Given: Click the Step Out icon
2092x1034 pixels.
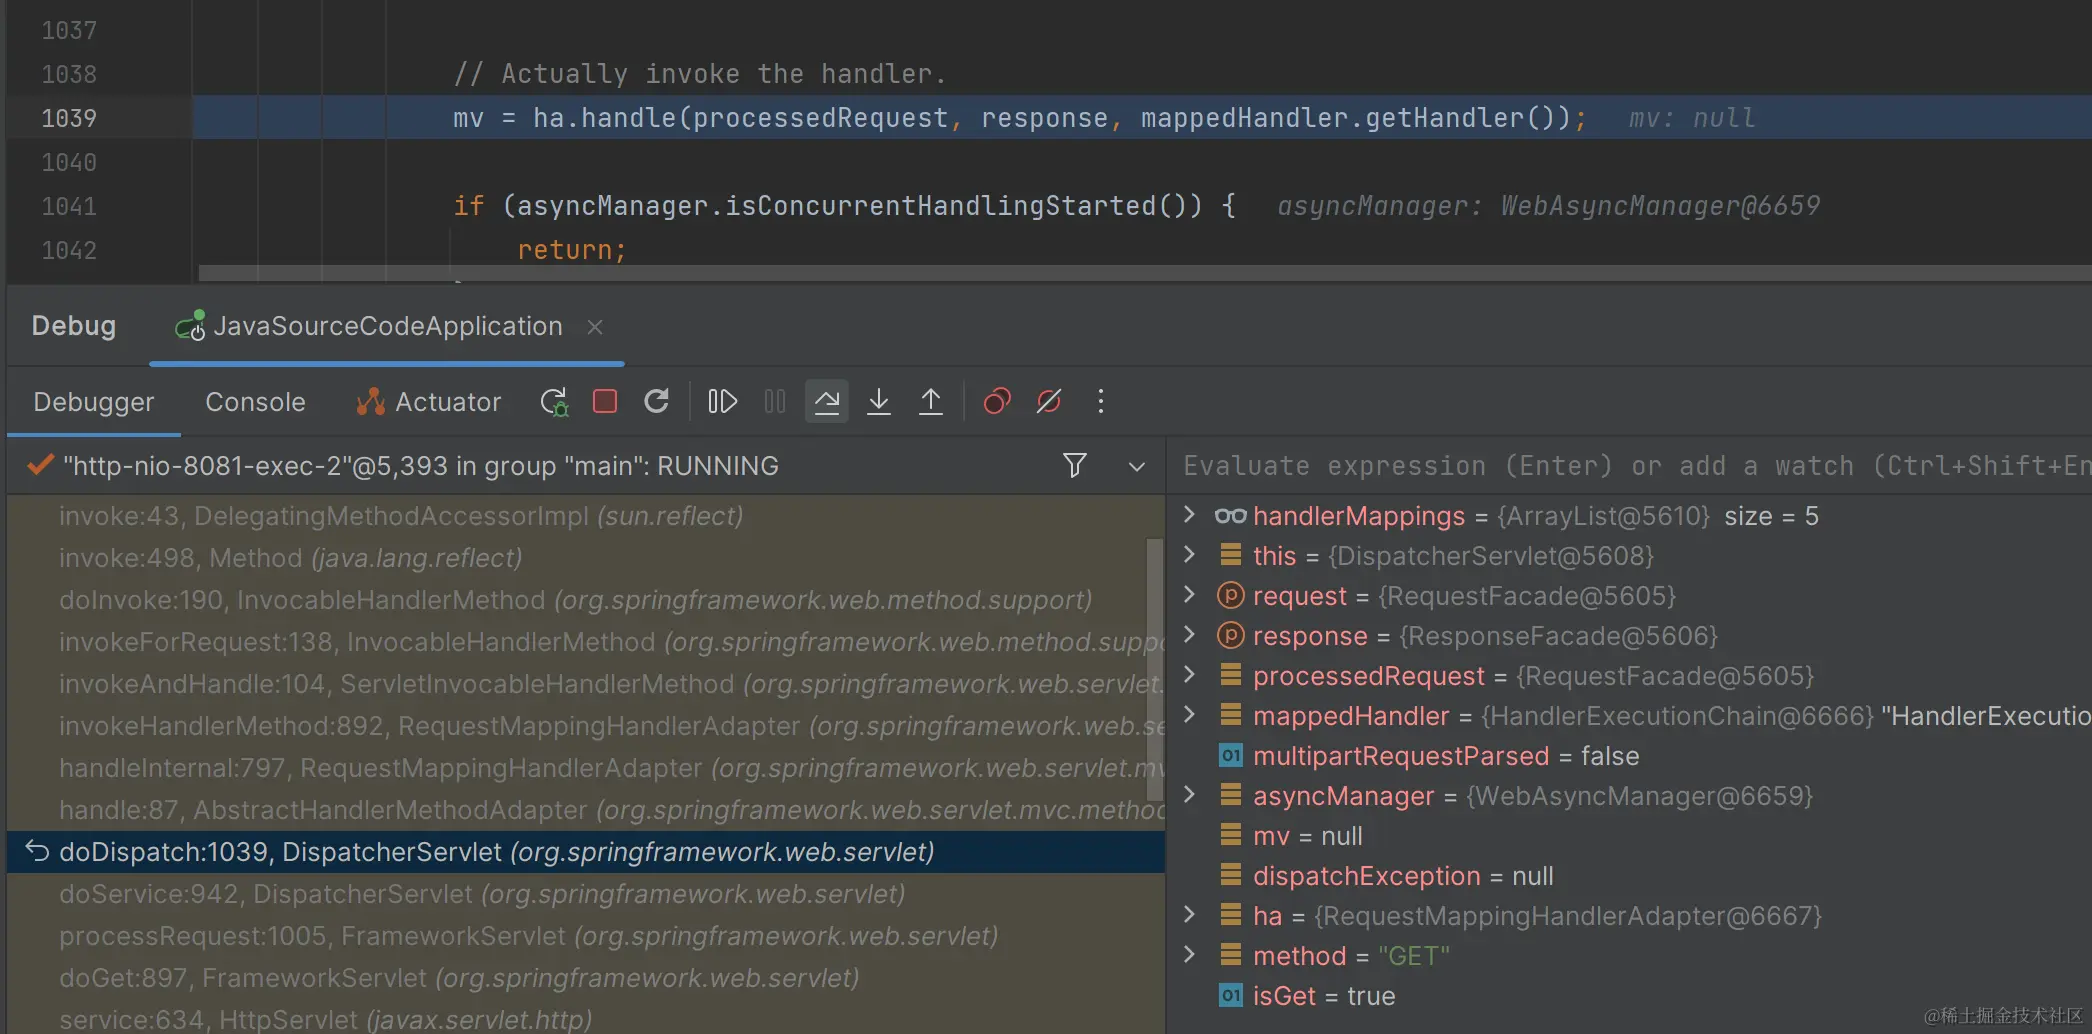Looking at the screenshot, I should click(x=931, y=402).
